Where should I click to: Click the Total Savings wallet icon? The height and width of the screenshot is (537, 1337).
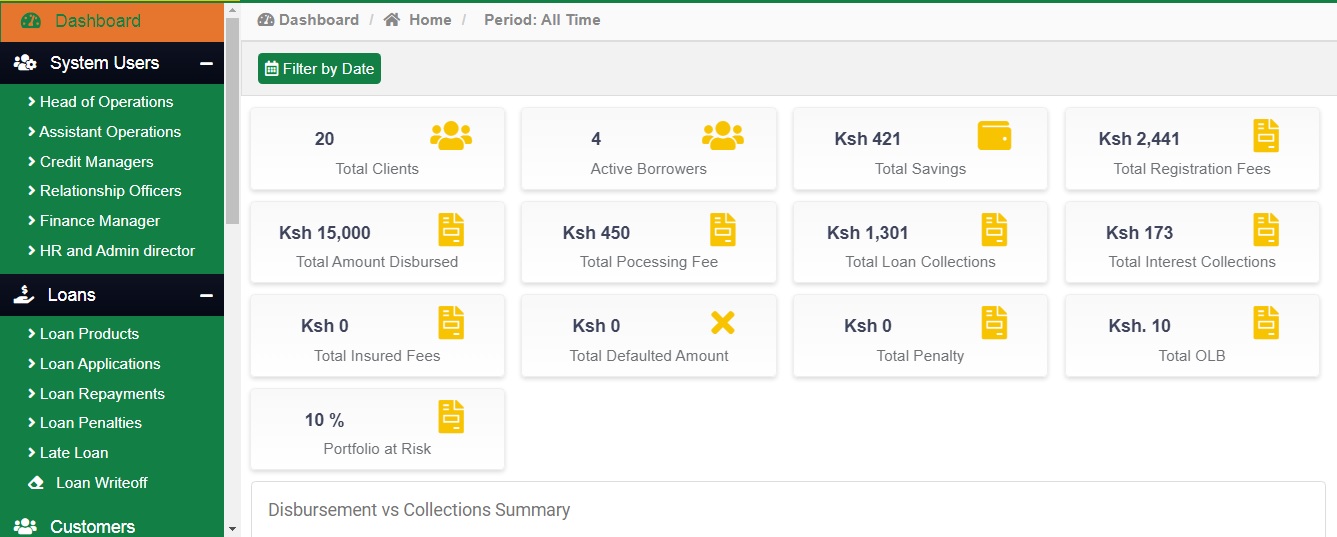pos(994,136)
